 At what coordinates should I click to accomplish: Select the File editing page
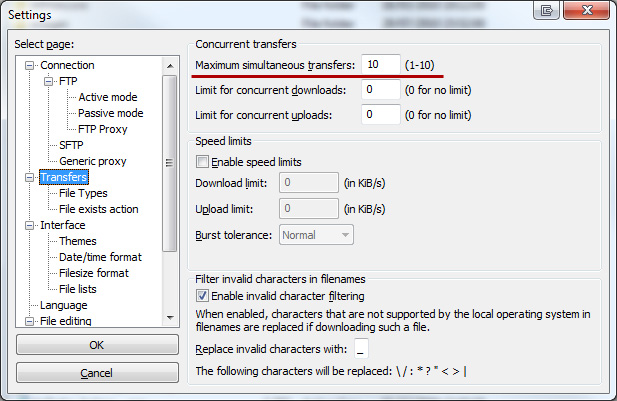66,321
